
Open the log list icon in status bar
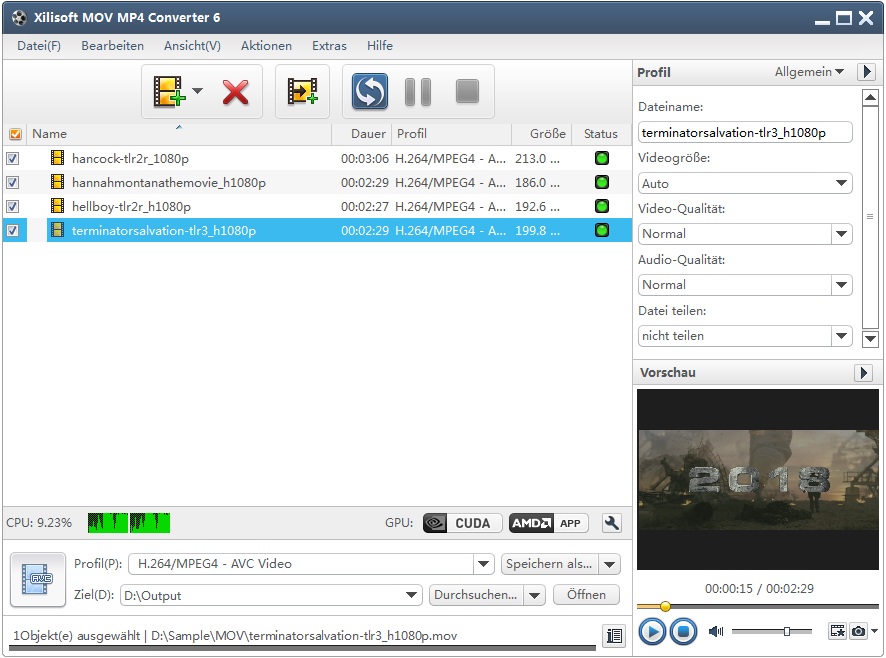[614, 635]
